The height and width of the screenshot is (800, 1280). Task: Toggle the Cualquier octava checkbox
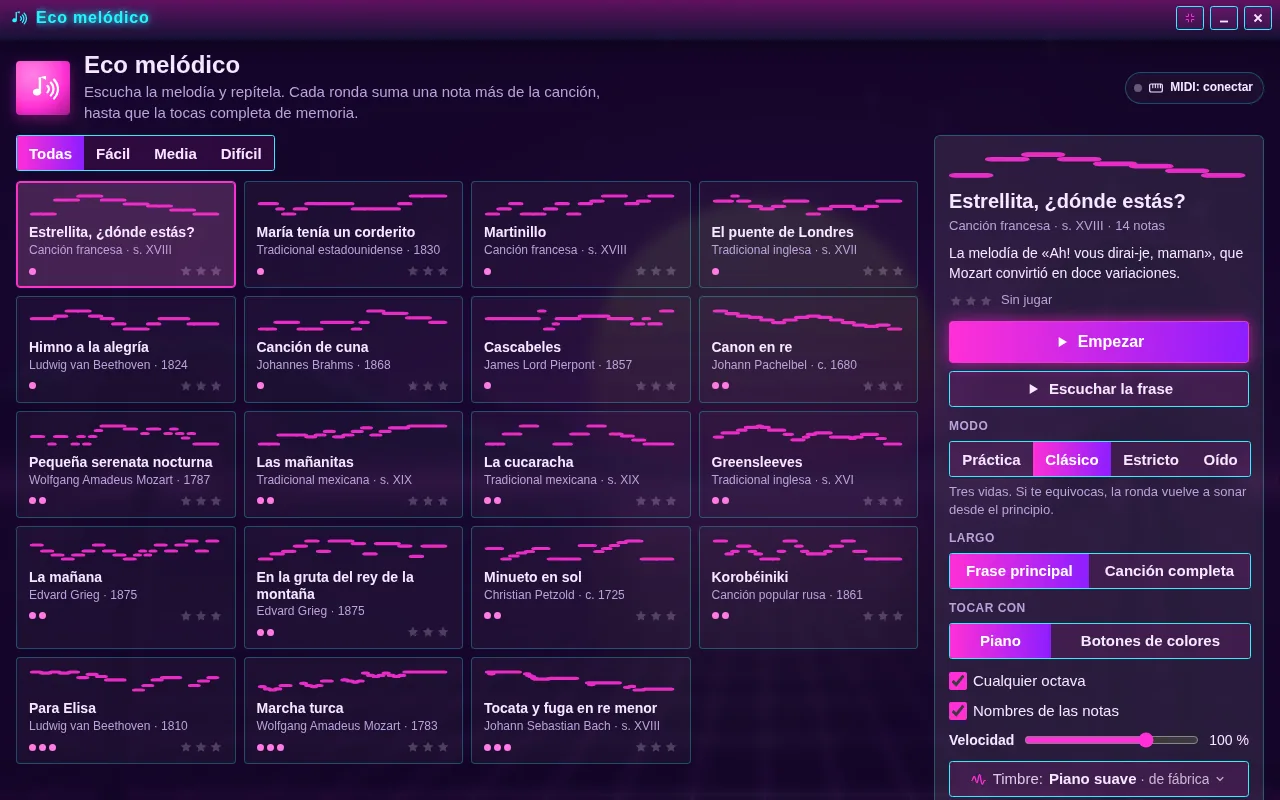[958, 681]
